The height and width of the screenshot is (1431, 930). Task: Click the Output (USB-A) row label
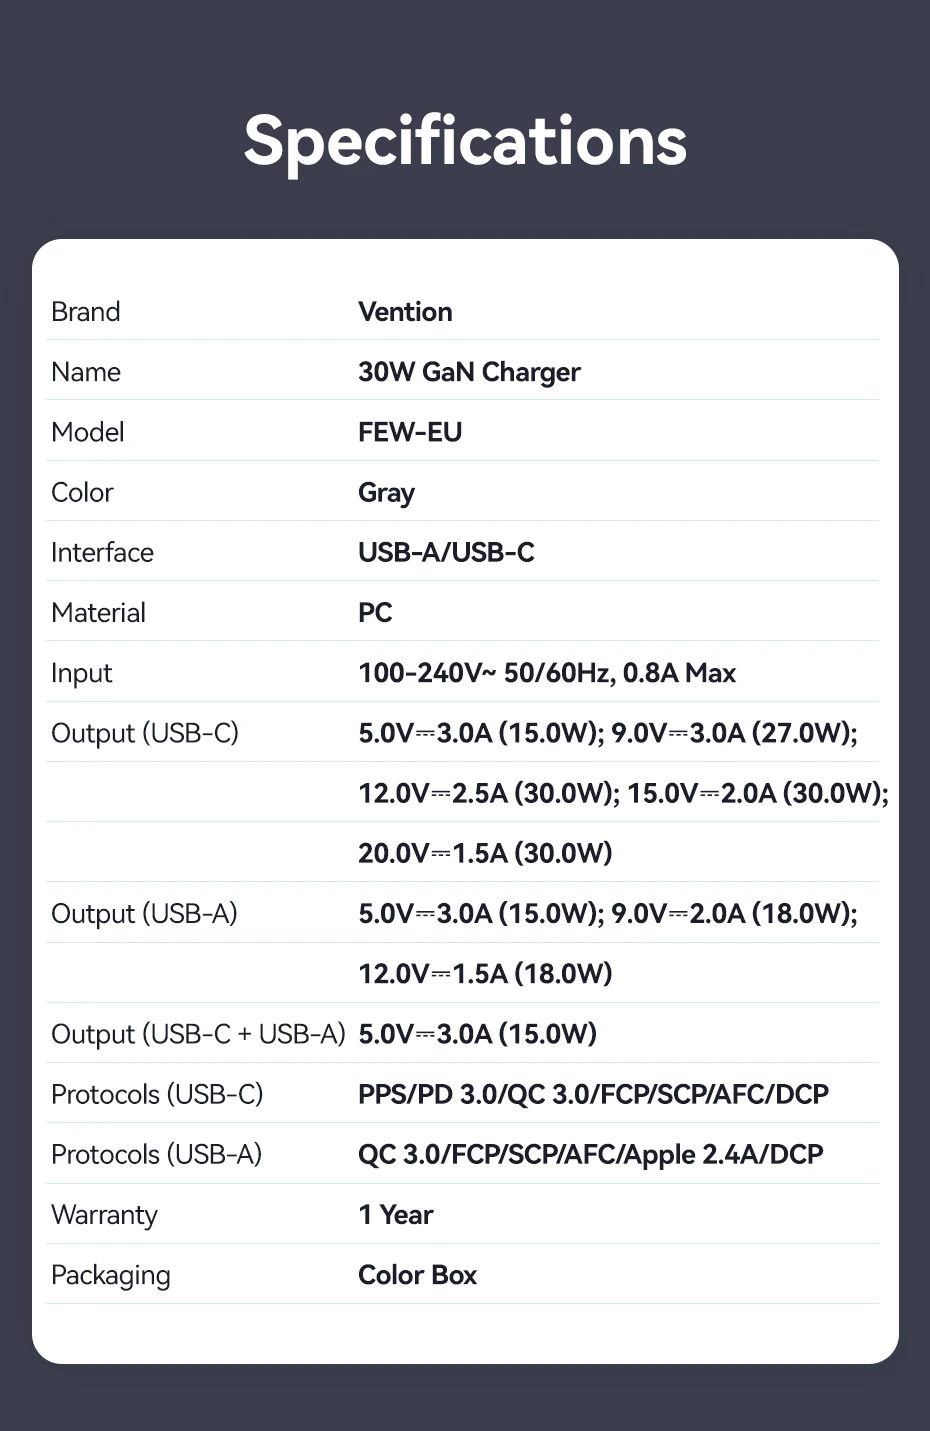point(144,914)
